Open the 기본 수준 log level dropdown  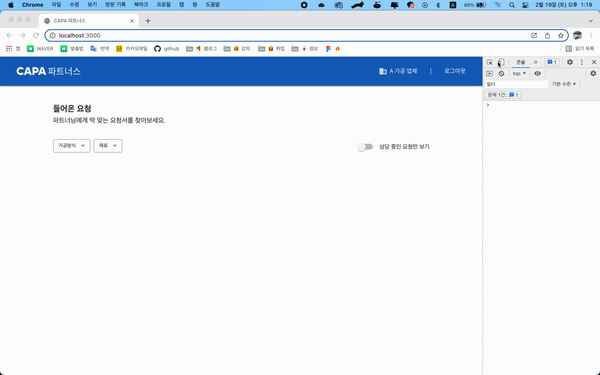pos(564,84)
